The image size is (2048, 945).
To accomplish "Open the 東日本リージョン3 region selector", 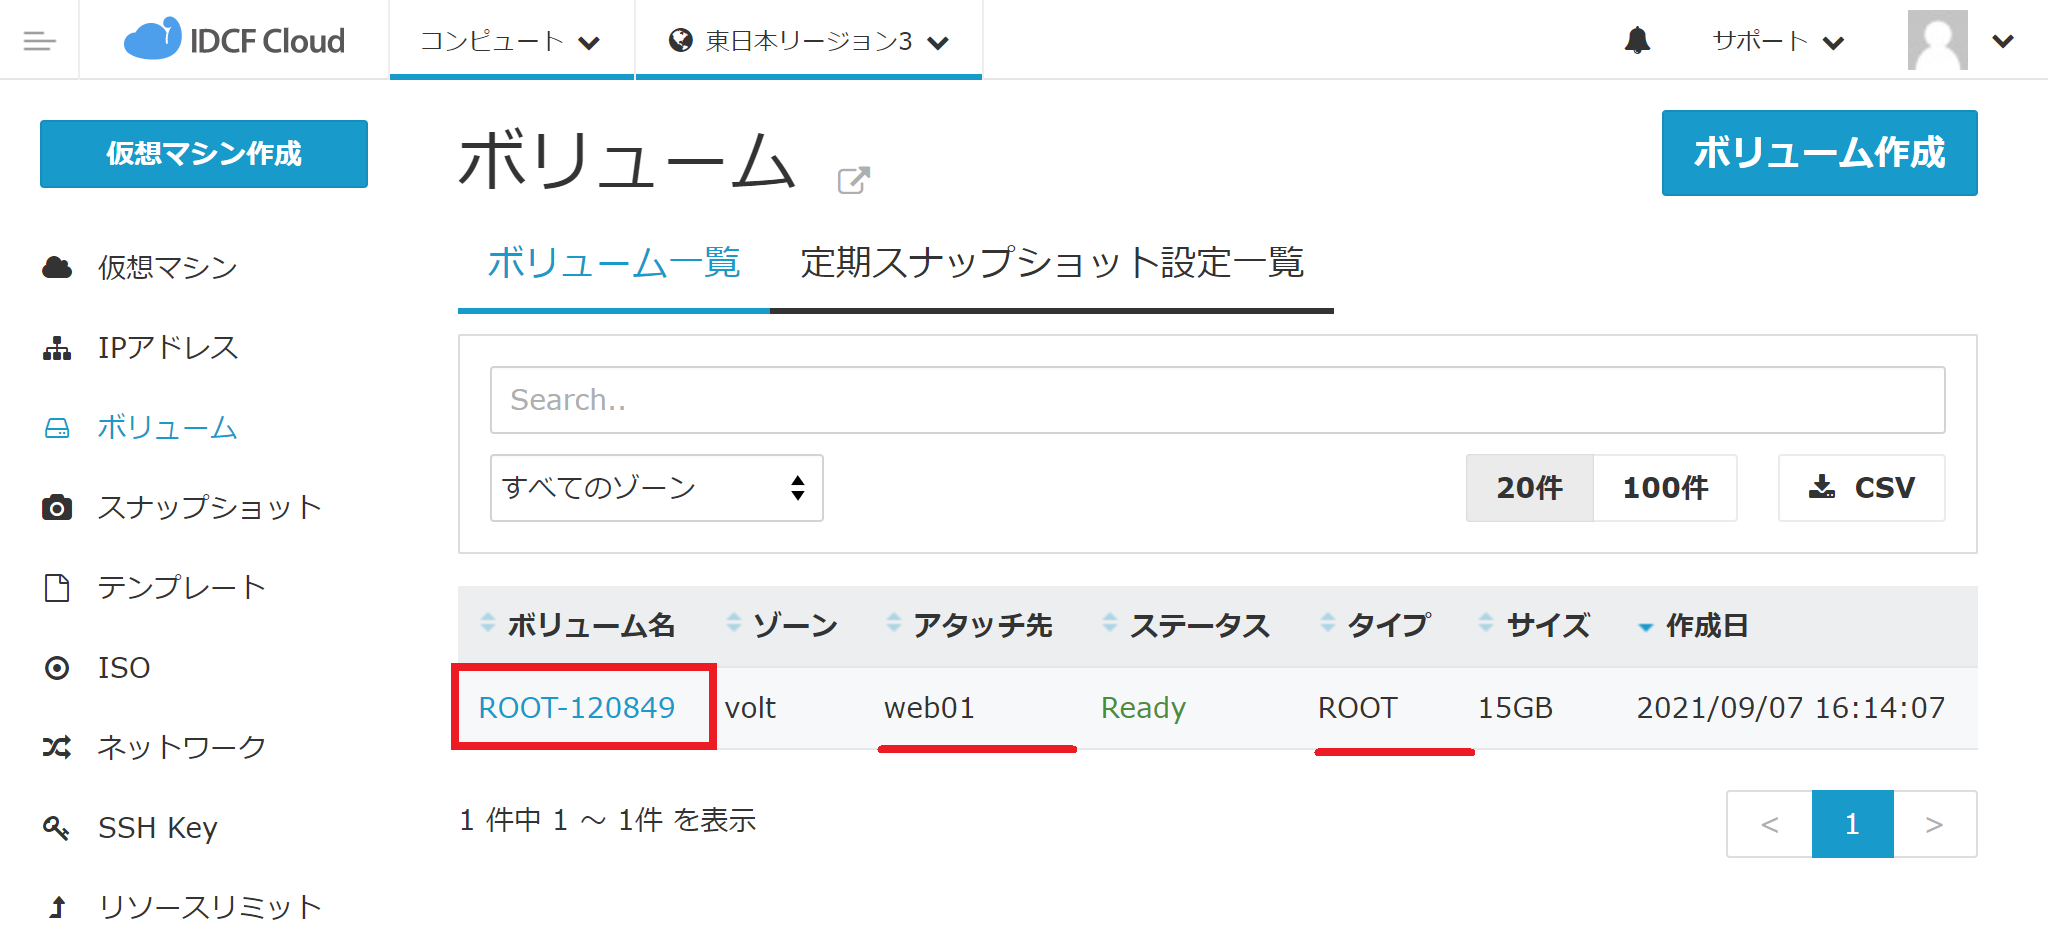I will (808, 41).
